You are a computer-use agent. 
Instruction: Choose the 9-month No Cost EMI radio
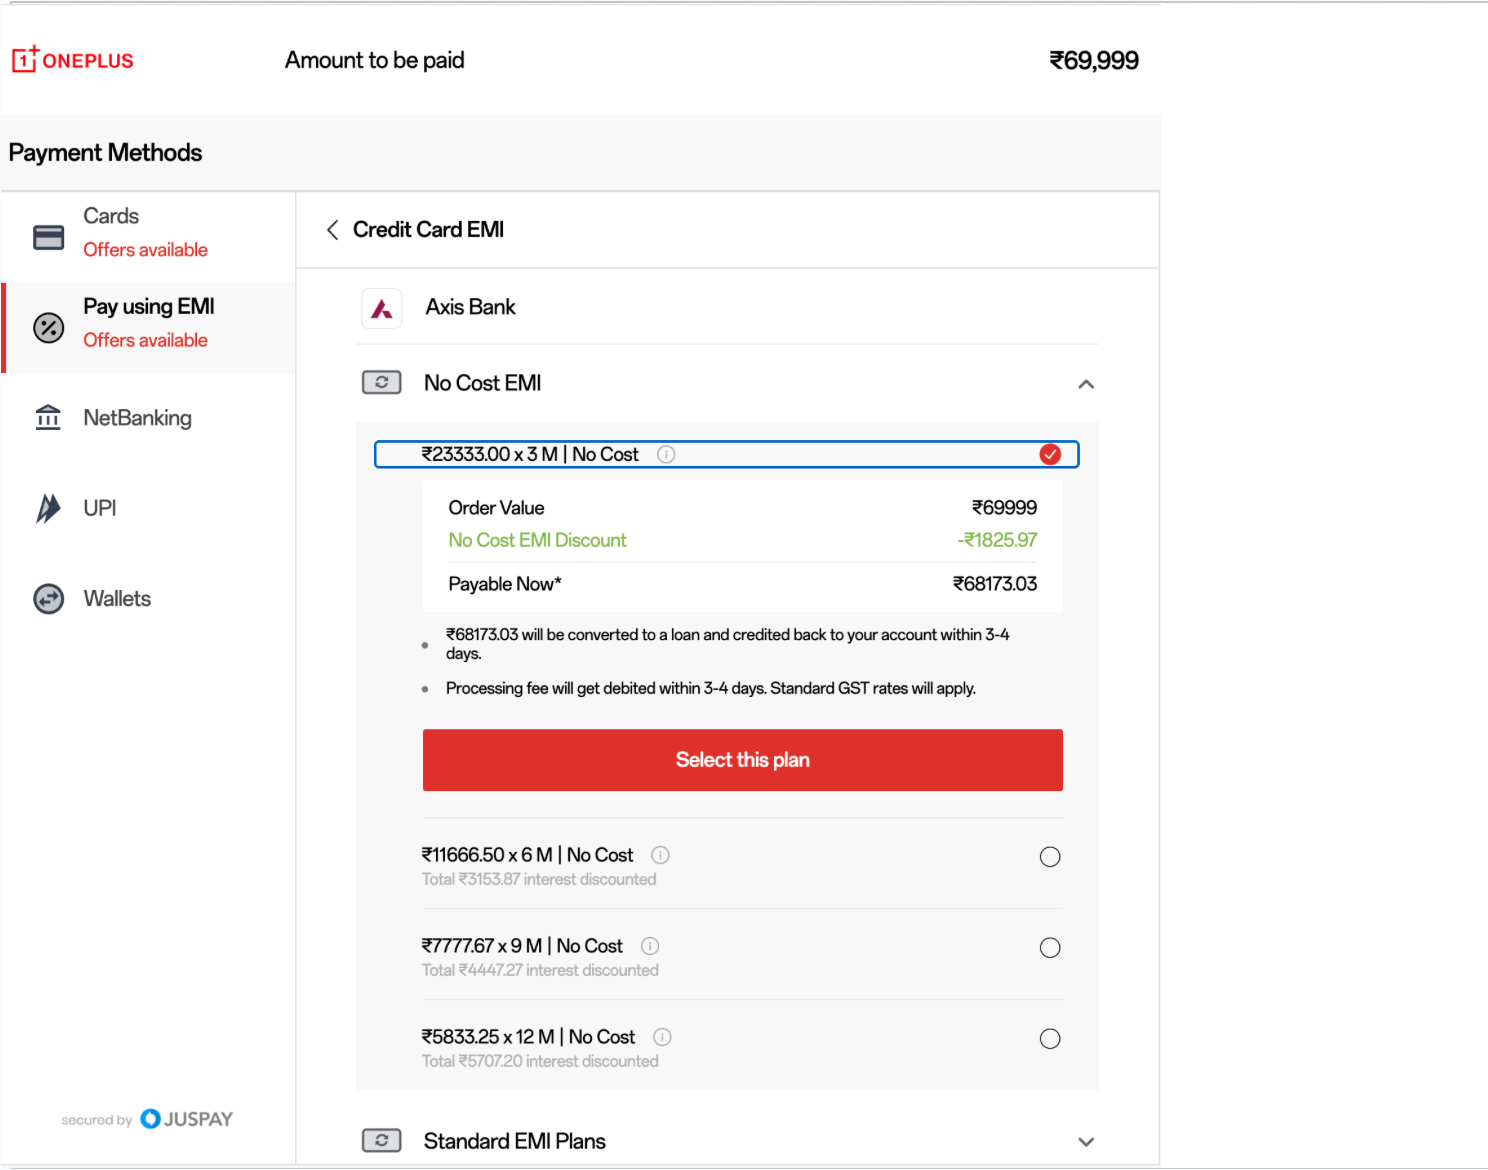pyautogui.click(x=1050, y=948)
